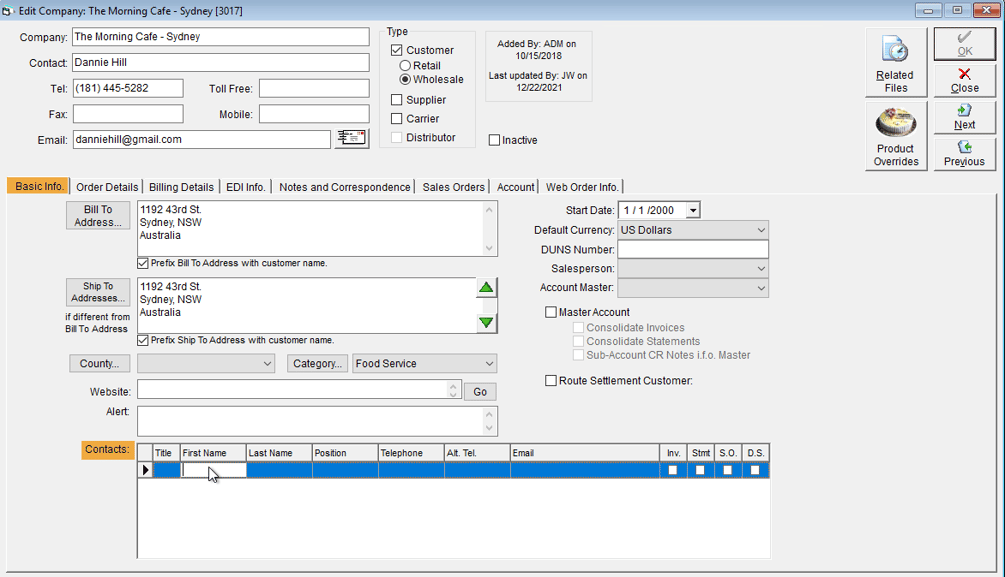Open the EDI Info. tab
This screenshot has height=577, width=1005.
245,187
